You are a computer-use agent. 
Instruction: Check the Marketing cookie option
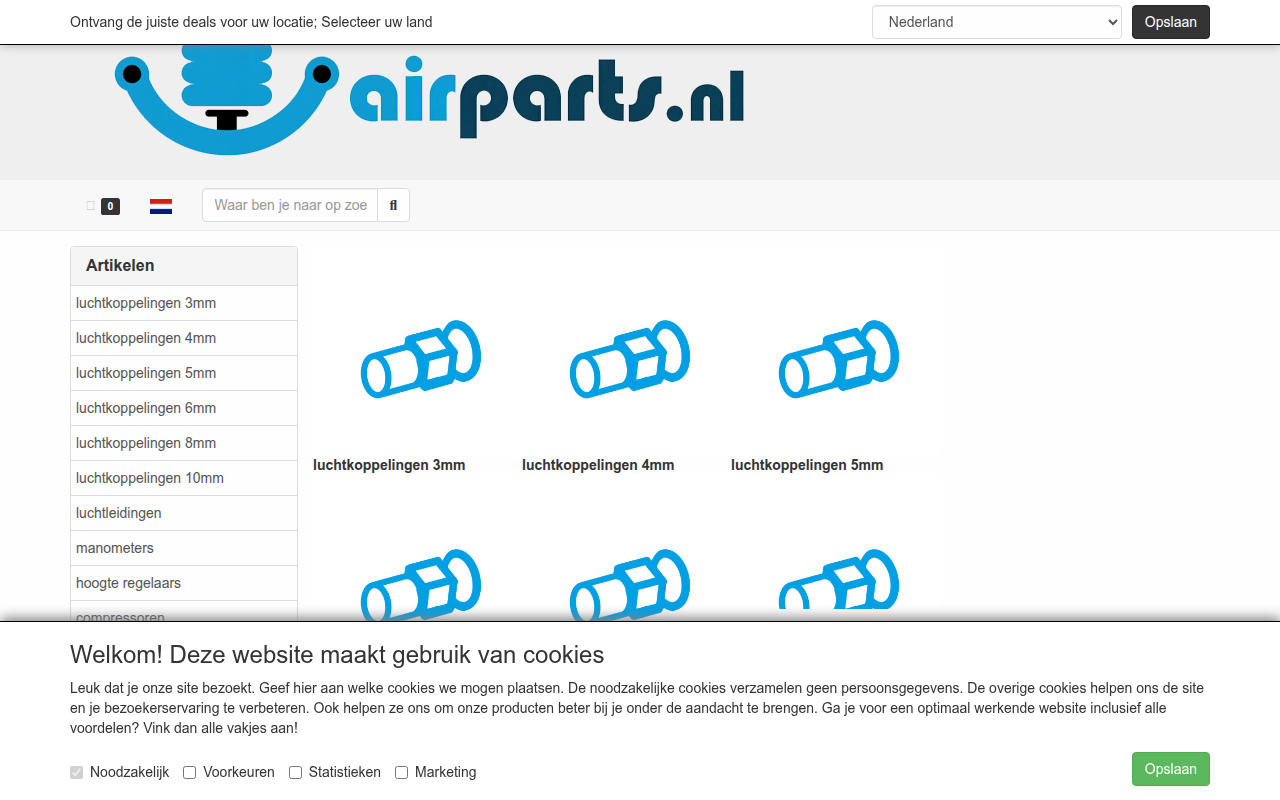[402, 772]
